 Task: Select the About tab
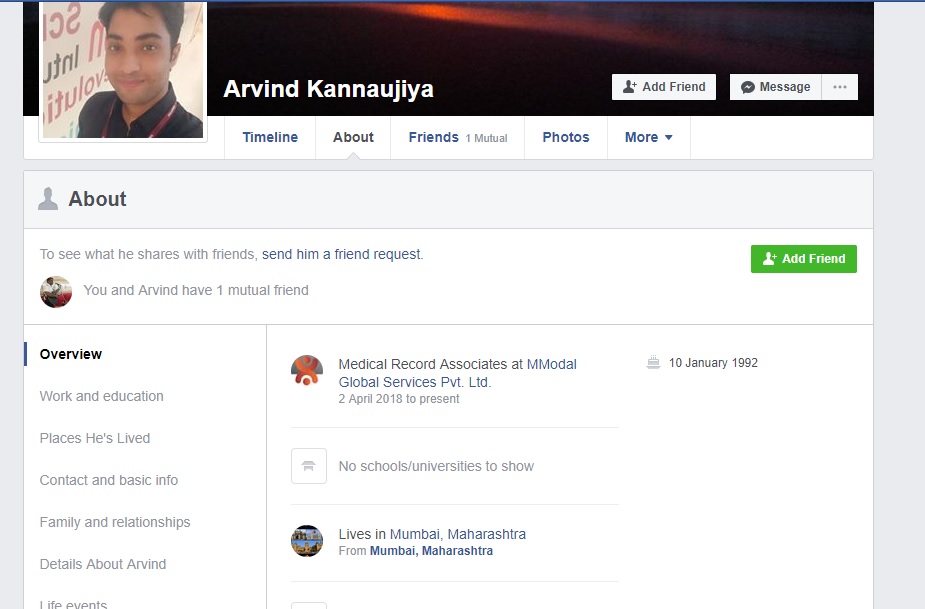point(353,137)
